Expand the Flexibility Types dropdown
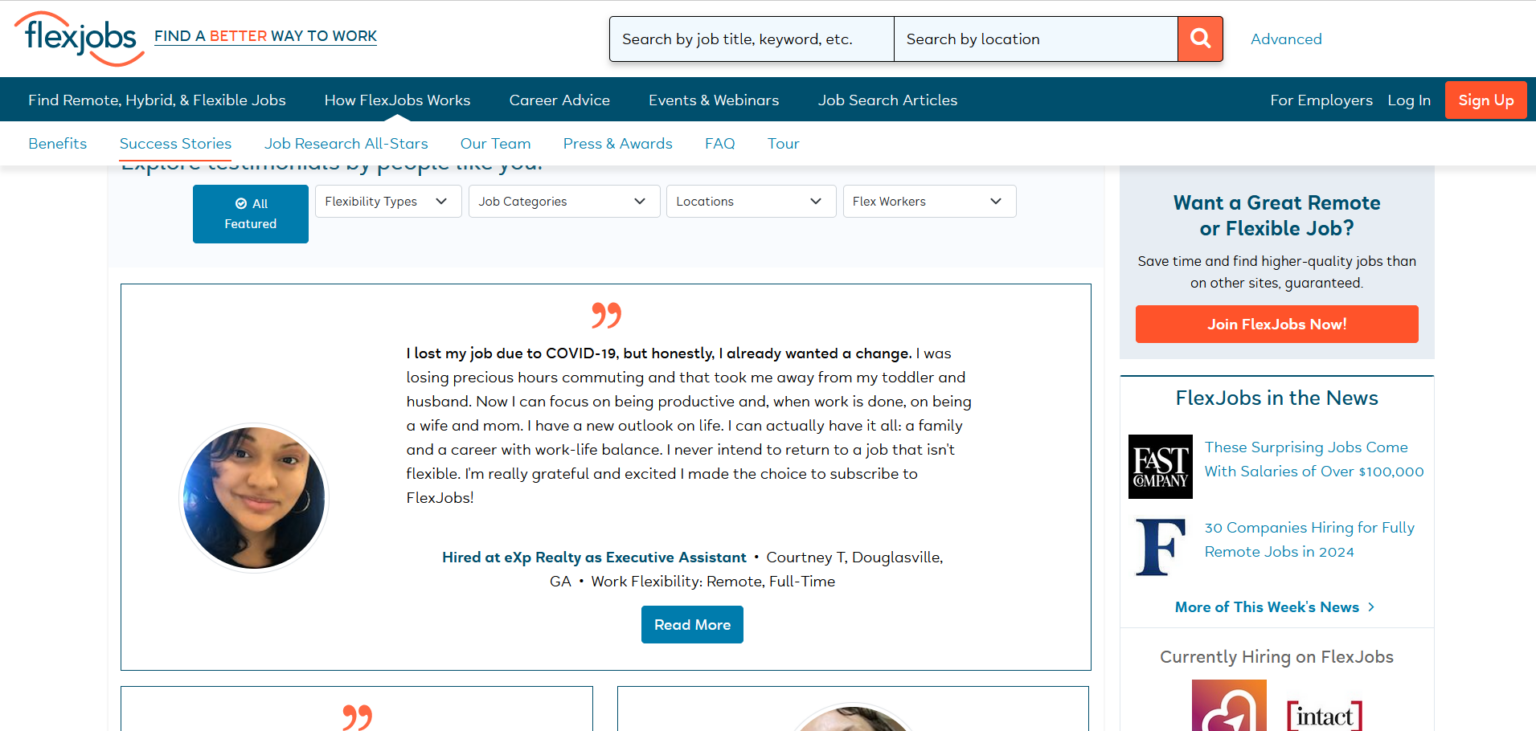This screenshot has height=731, width=1536. coord(388,201)
